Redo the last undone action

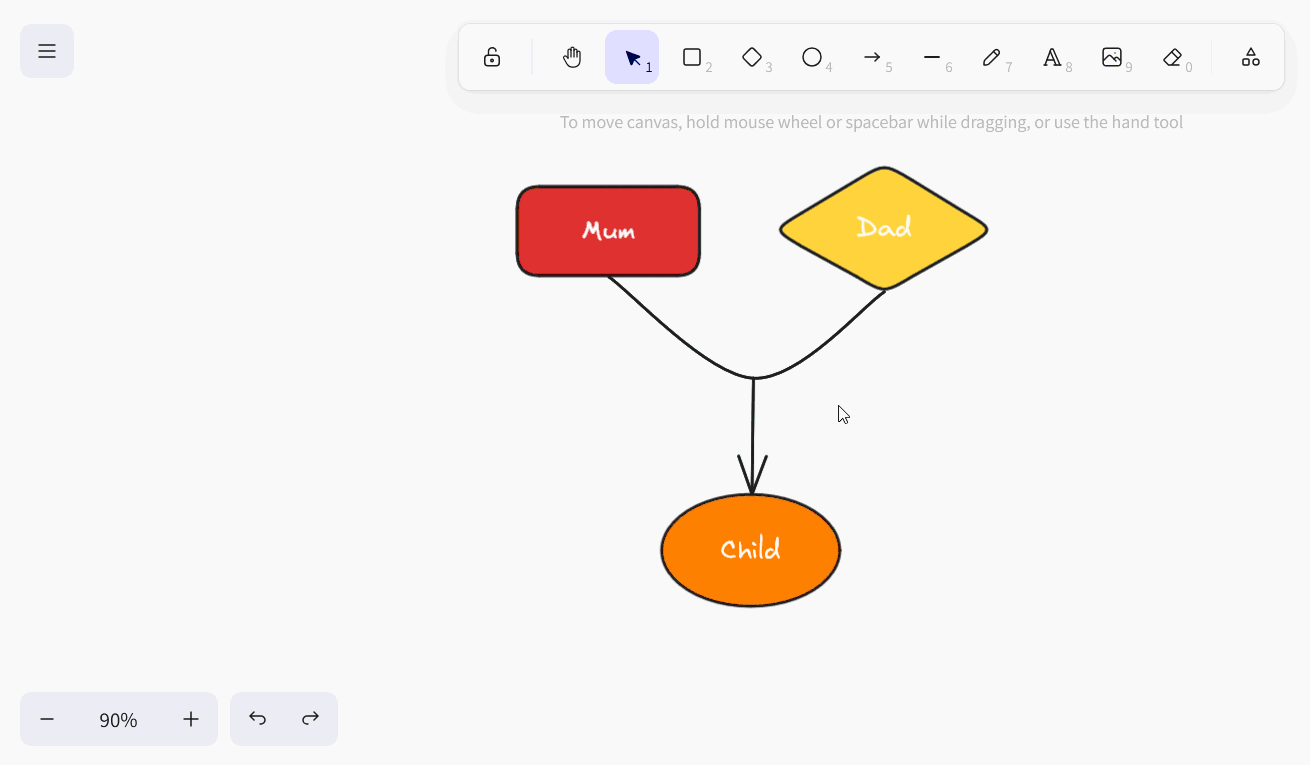311,719
